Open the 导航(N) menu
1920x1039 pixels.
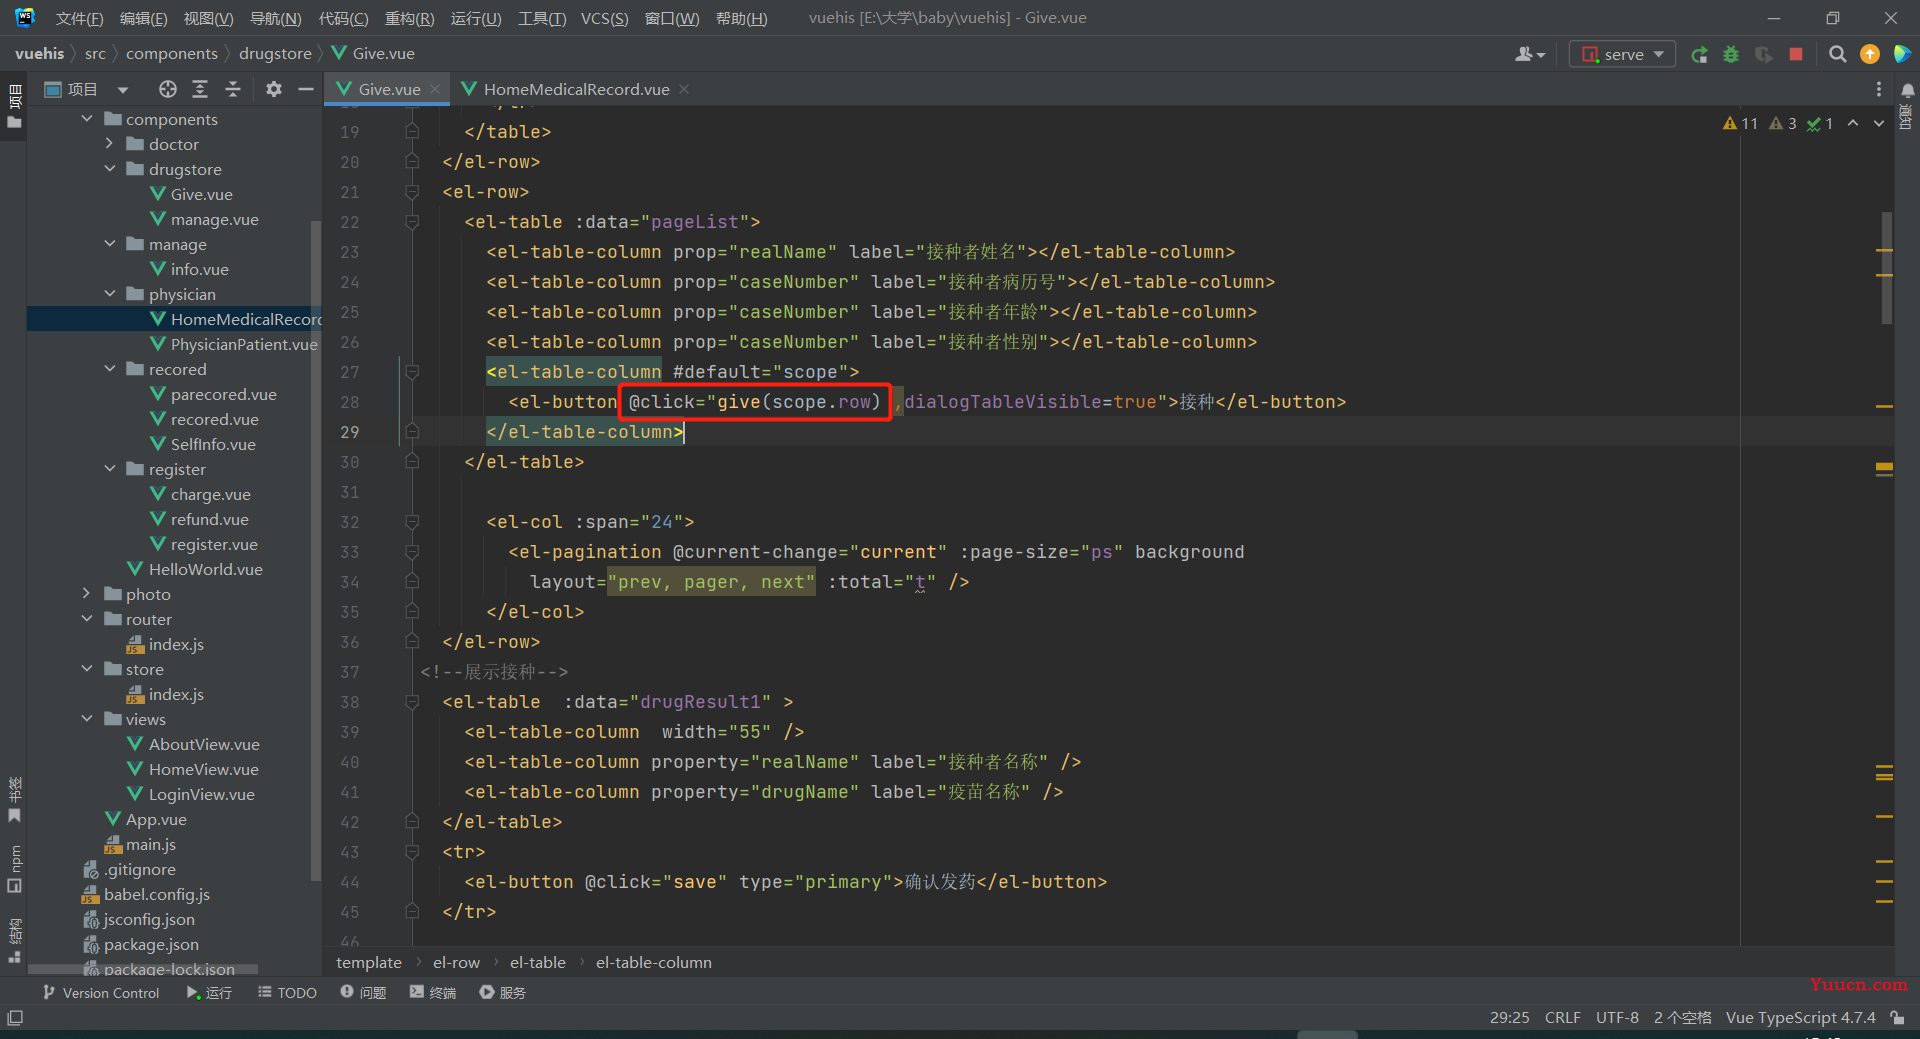[275, 18]
